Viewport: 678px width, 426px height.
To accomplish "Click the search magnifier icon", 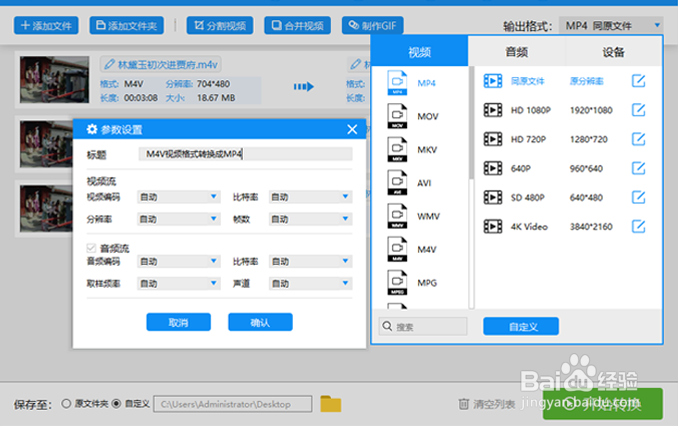I will click(387, 326).
